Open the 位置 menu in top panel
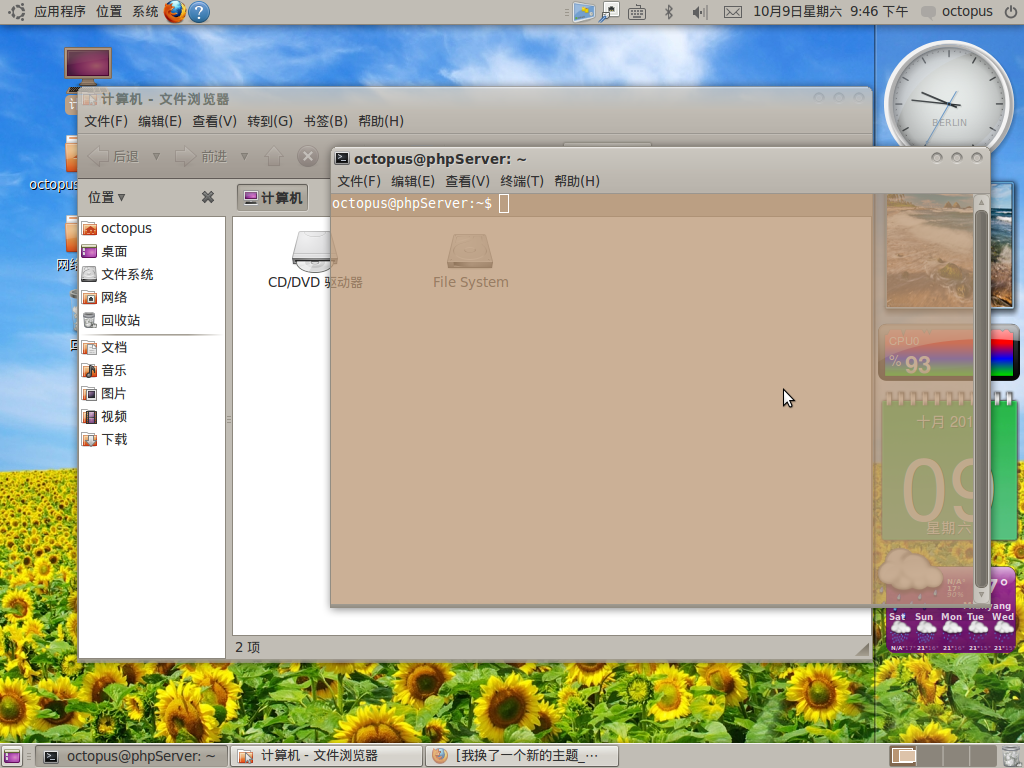 [108, 12]
